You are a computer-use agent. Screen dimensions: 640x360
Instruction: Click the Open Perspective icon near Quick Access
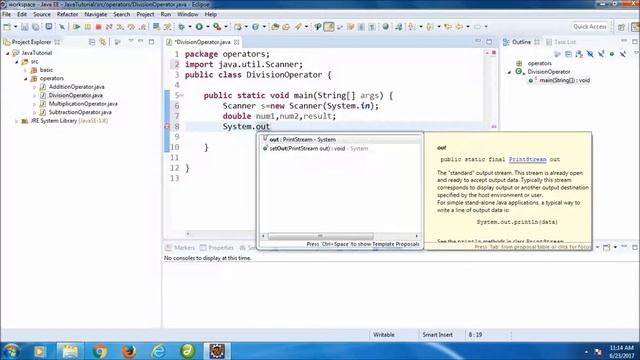pyautogui.click(x=621, y=27)
